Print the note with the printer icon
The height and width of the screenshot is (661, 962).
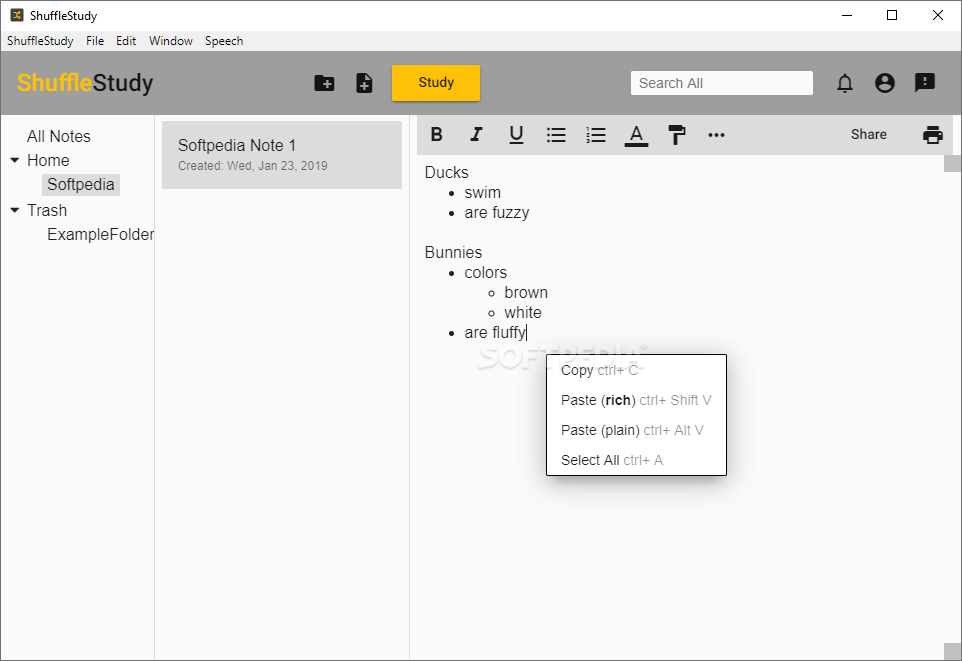click(933, 134)
